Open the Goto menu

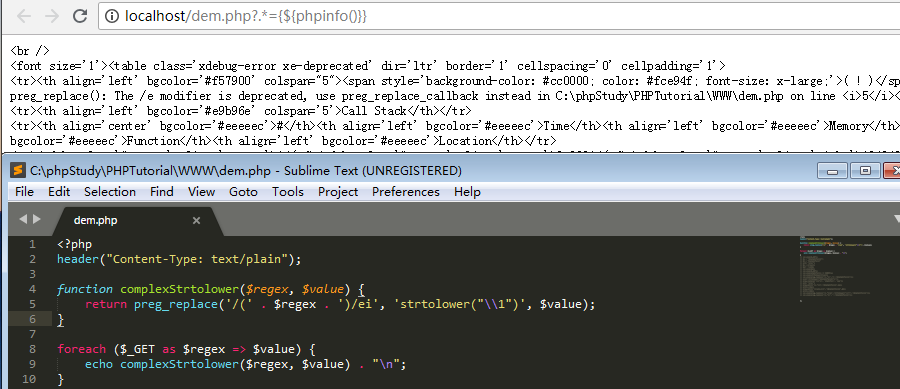(243, 192)
